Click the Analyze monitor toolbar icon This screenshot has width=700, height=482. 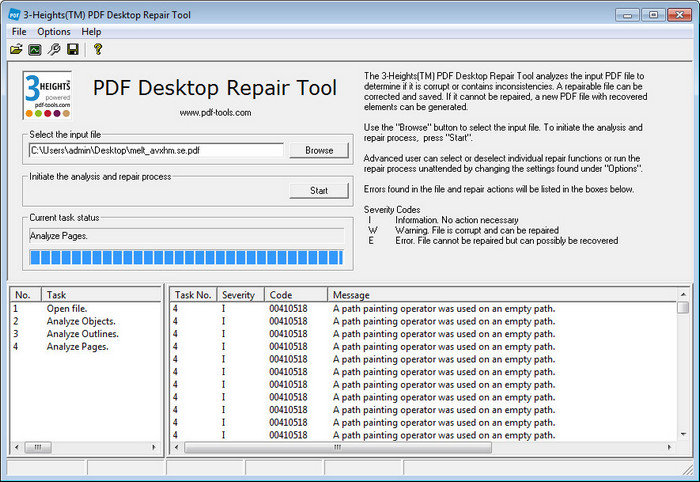35,49
